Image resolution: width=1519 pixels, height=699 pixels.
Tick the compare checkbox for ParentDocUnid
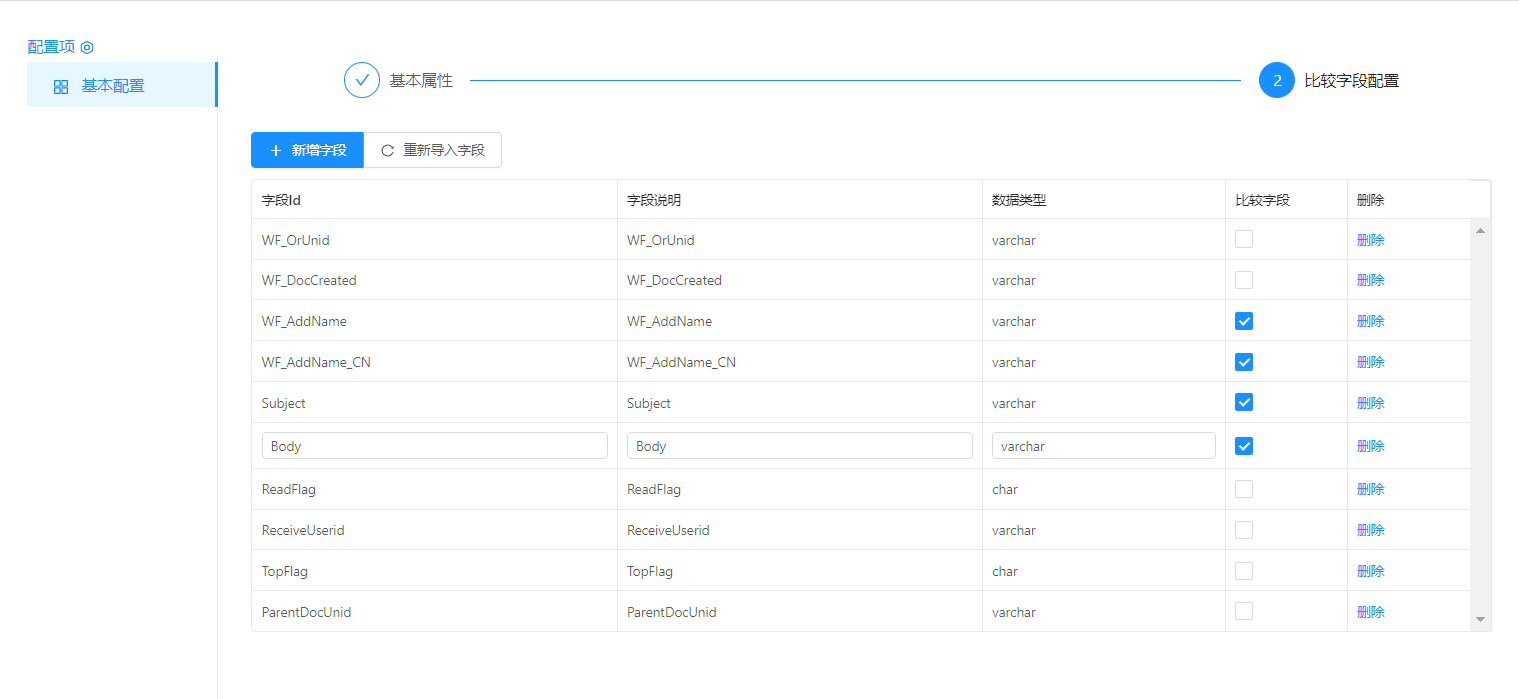pos(1244,611)
